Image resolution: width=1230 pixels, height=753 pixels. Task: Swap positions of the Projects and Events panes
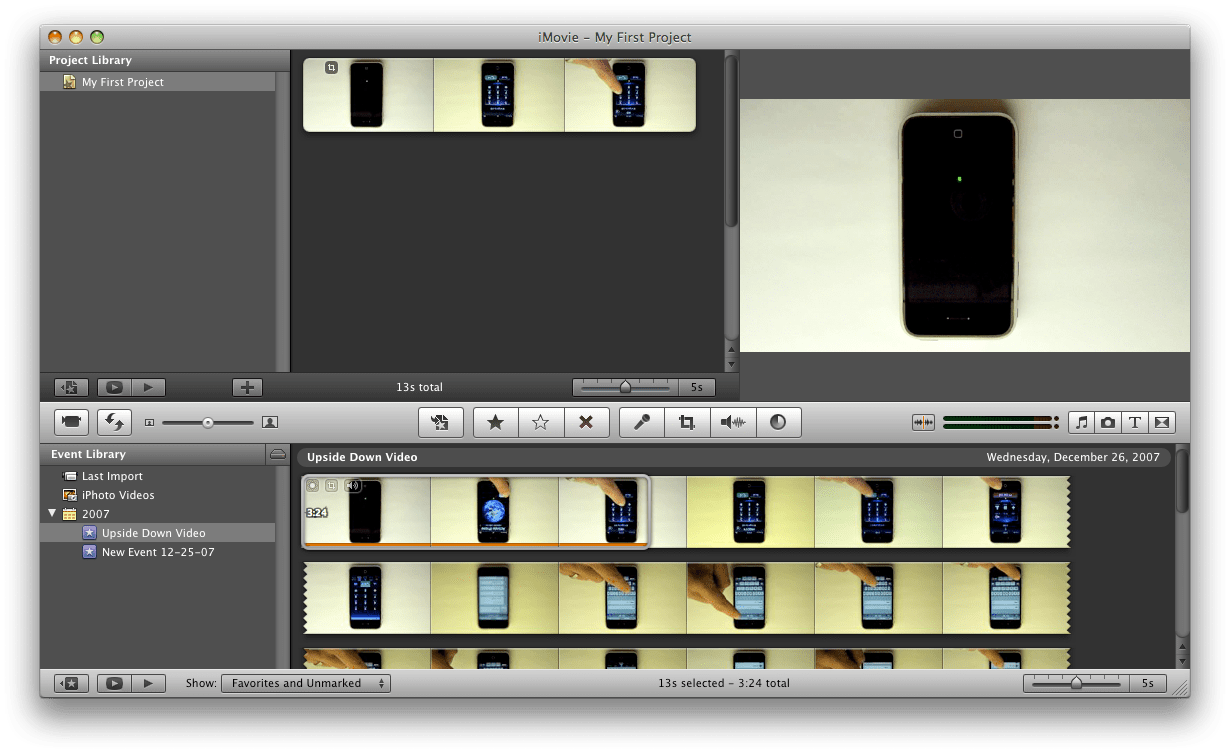[x=114, y=422]
